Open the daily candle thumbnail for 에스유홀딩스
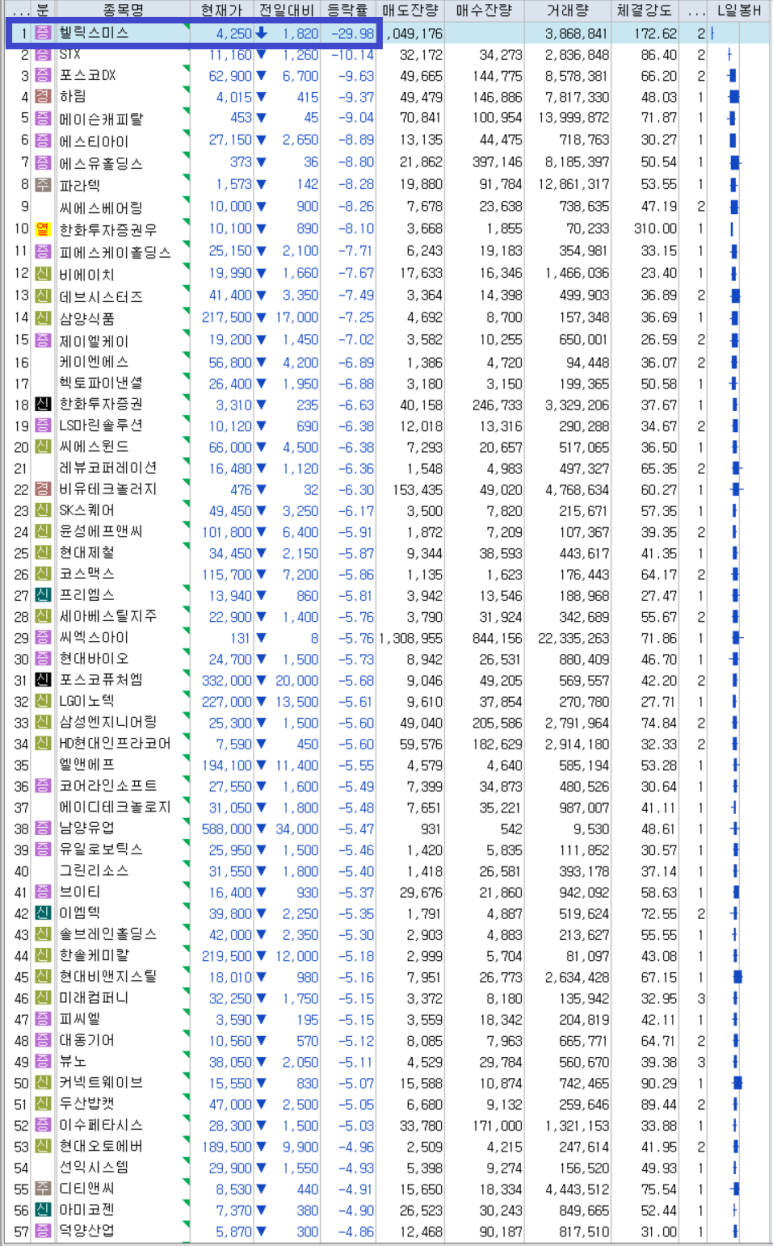773x1246 pixels. (x=735, y=163)
